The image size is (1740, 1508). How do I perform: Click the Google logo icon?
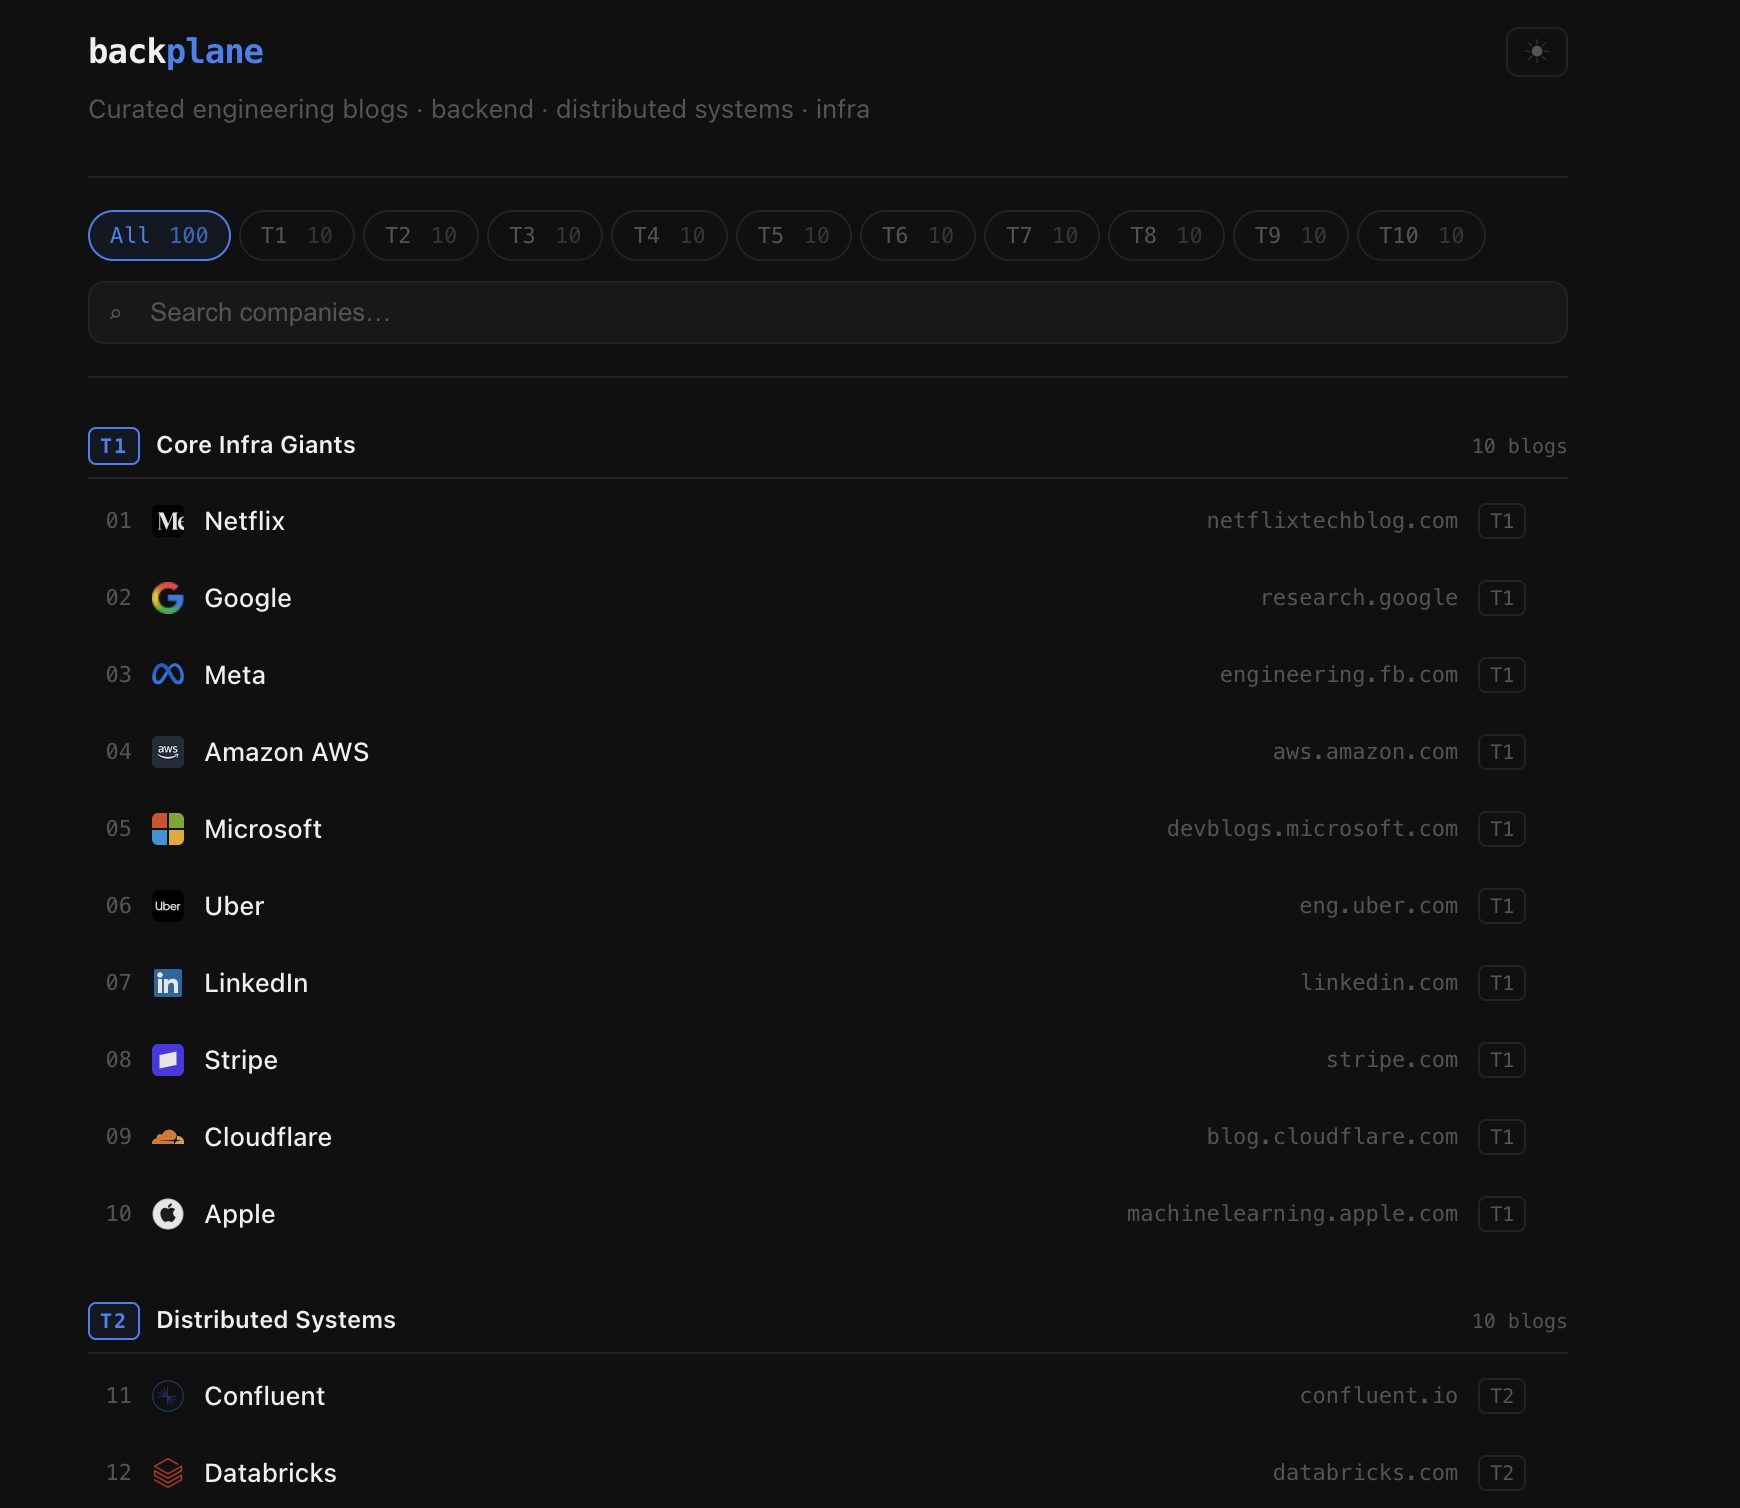click(168, 598)
